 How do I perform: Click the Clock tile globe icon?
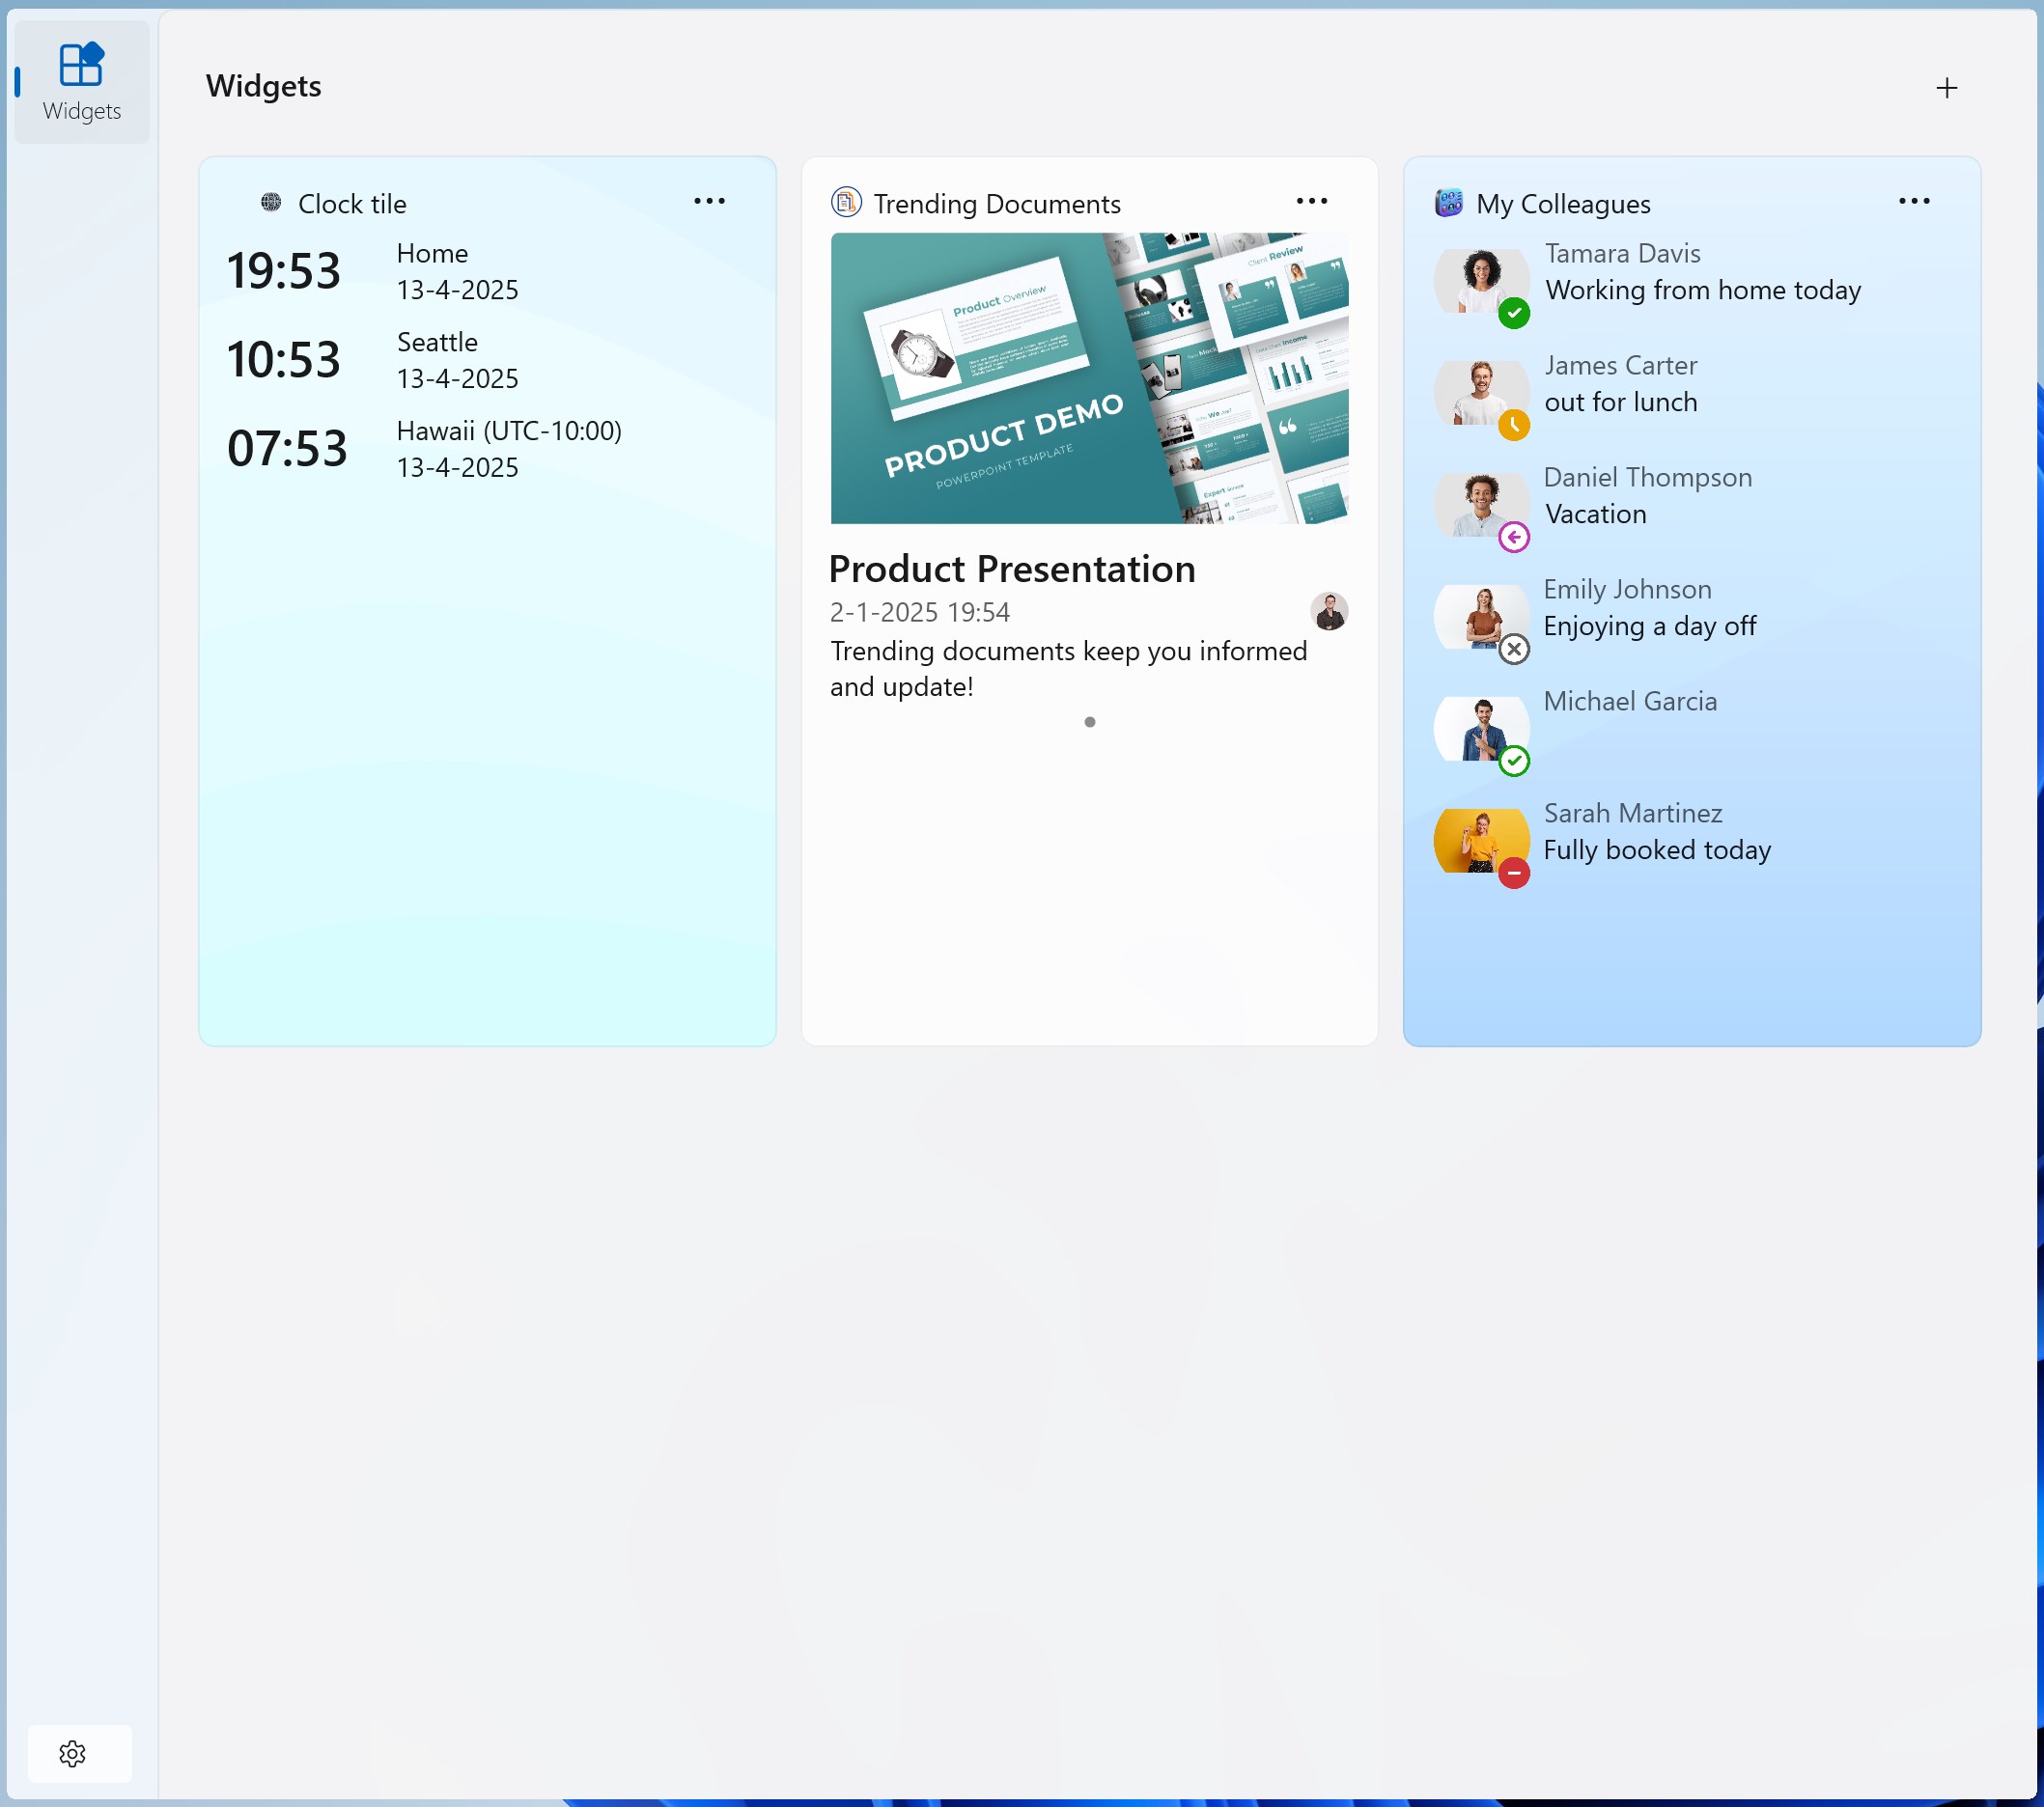271,203
